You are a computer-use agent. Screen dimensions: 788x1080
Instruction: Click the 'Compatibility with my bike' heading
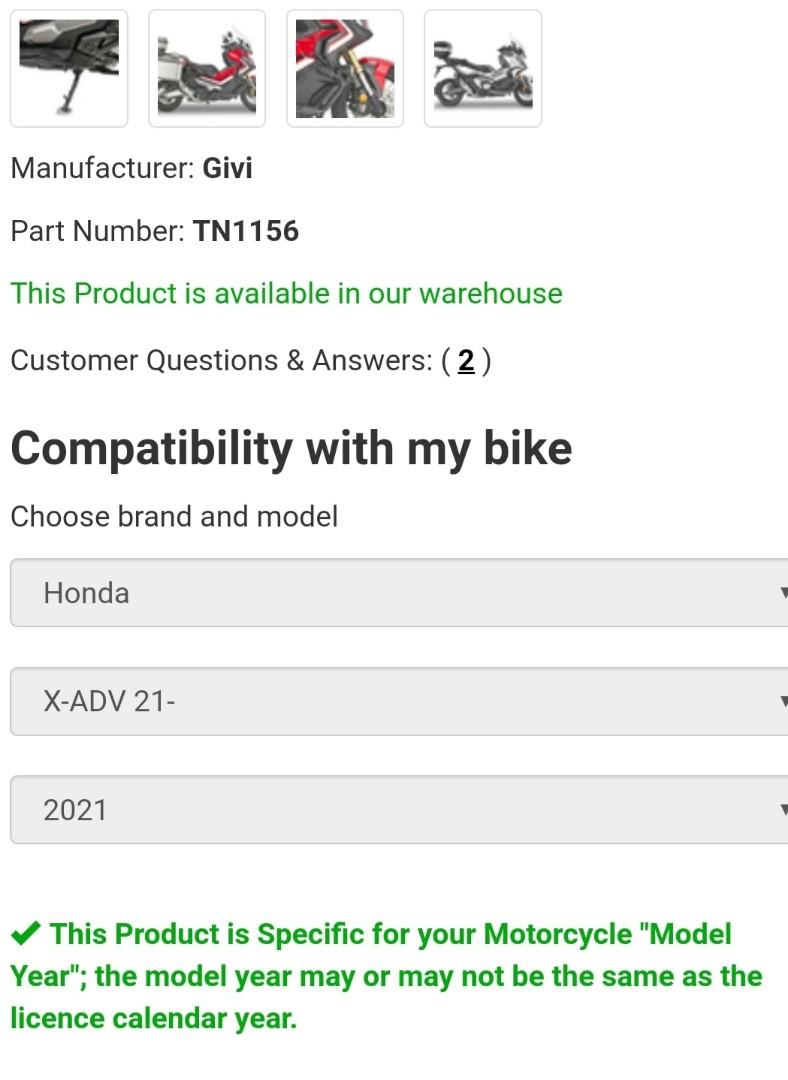[291, 448]
